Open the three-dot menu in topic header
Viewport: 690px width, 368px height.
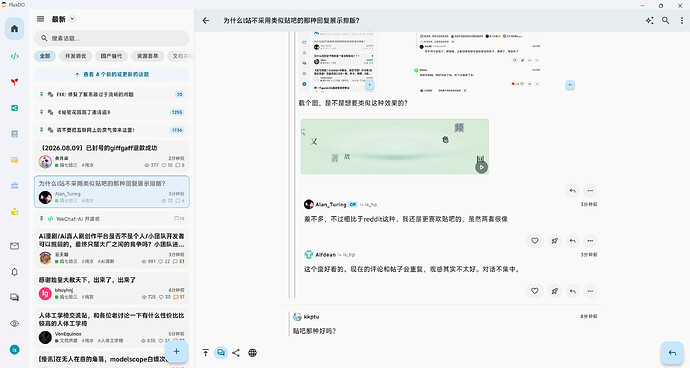coord(682,20)
